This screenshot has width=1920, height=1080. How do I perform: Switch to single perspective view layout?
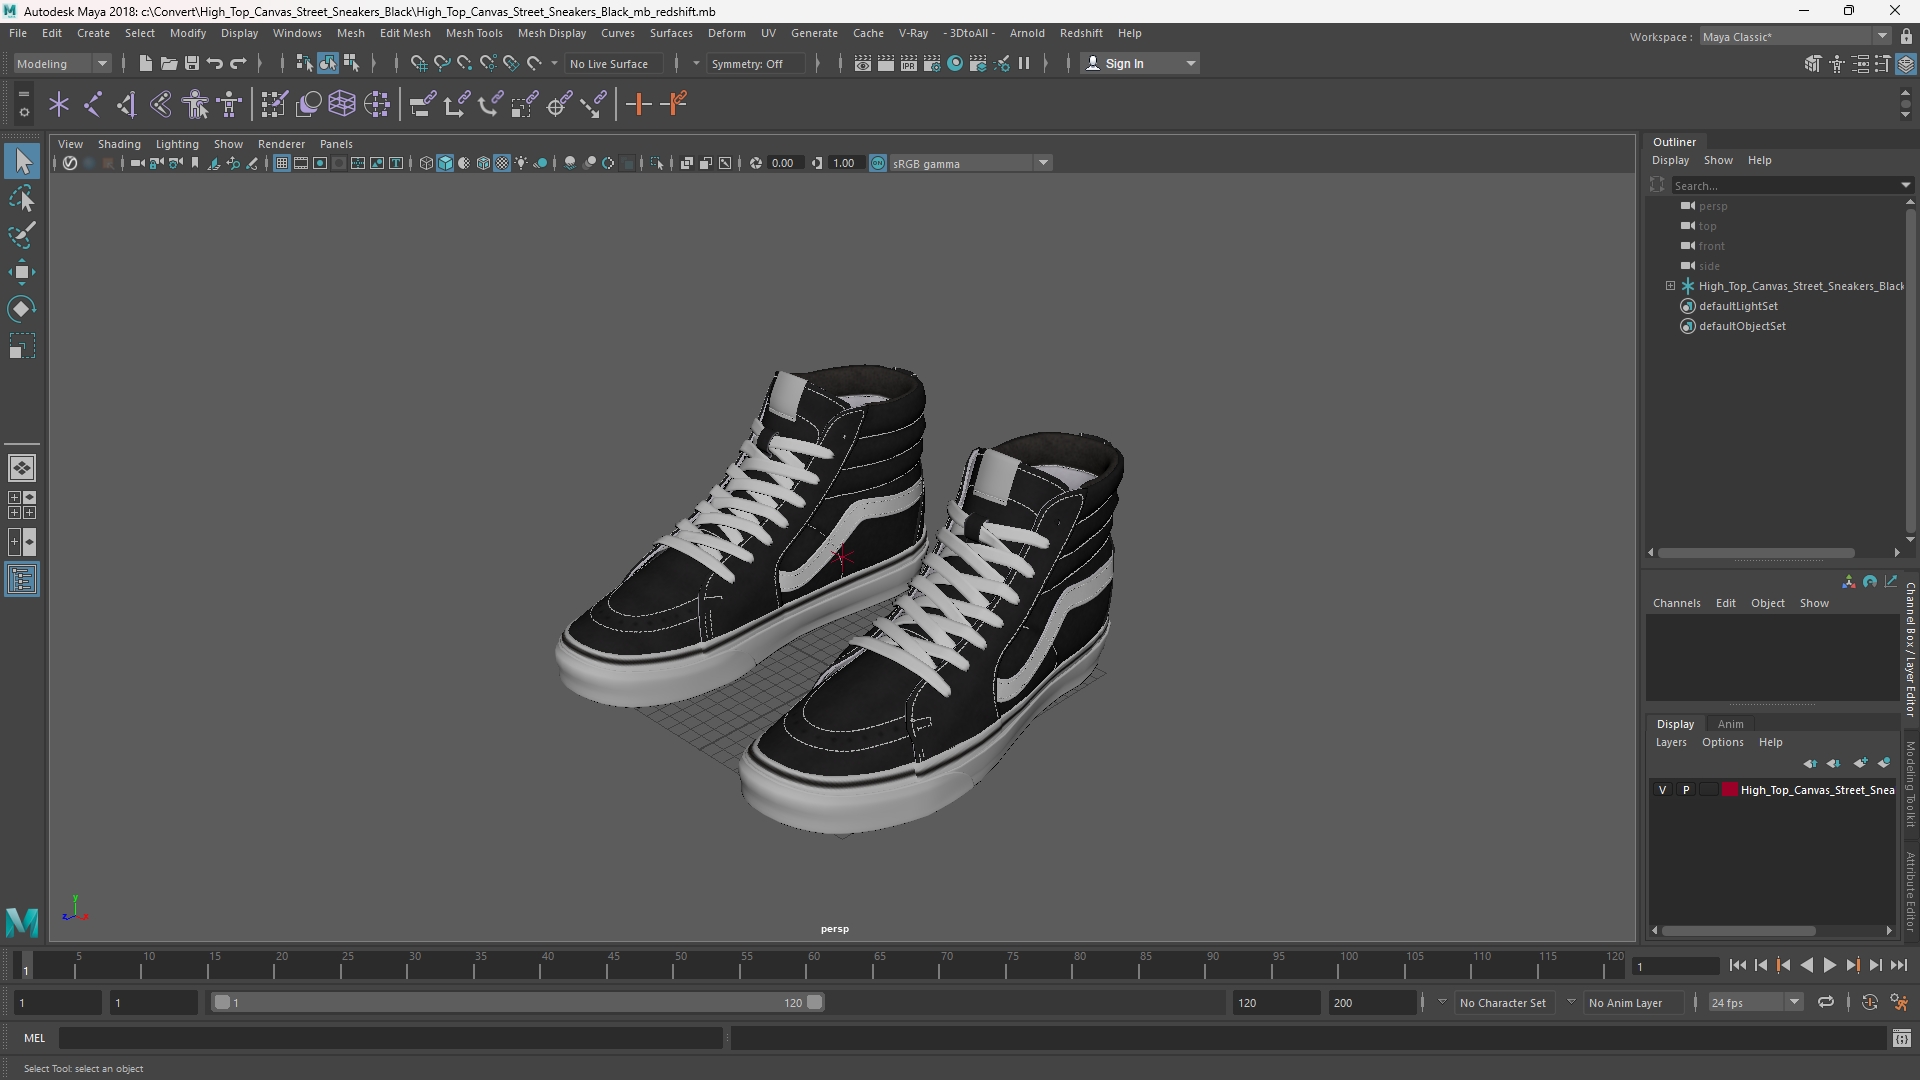[22, 467]
